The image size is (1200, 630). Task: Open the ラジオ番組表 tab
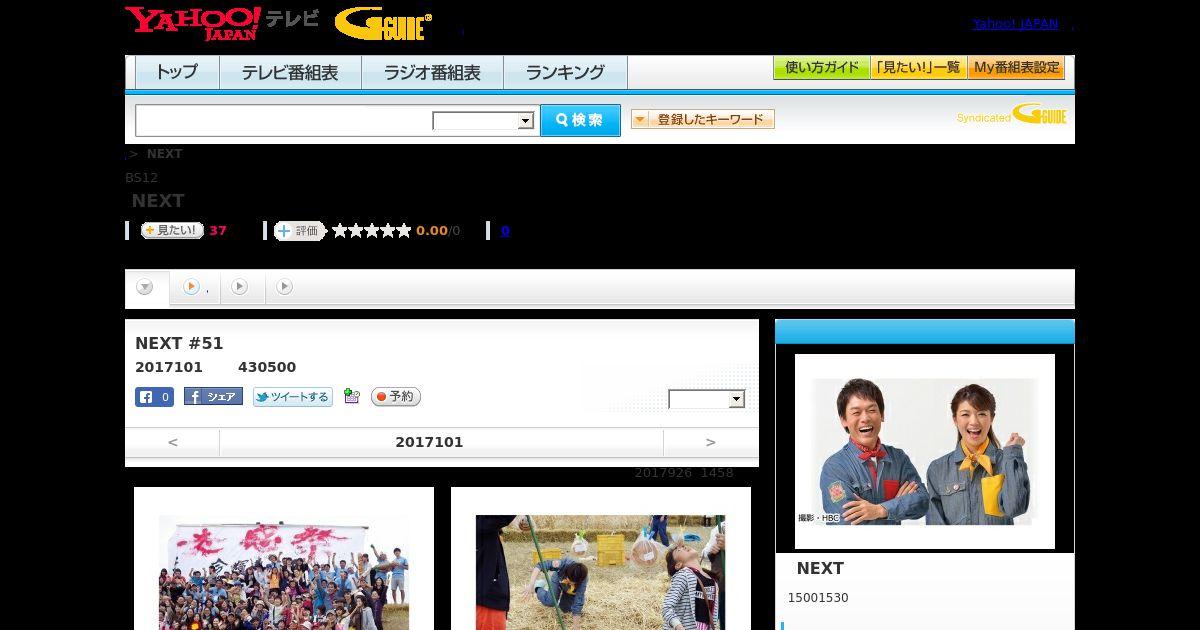pos(432,72)
